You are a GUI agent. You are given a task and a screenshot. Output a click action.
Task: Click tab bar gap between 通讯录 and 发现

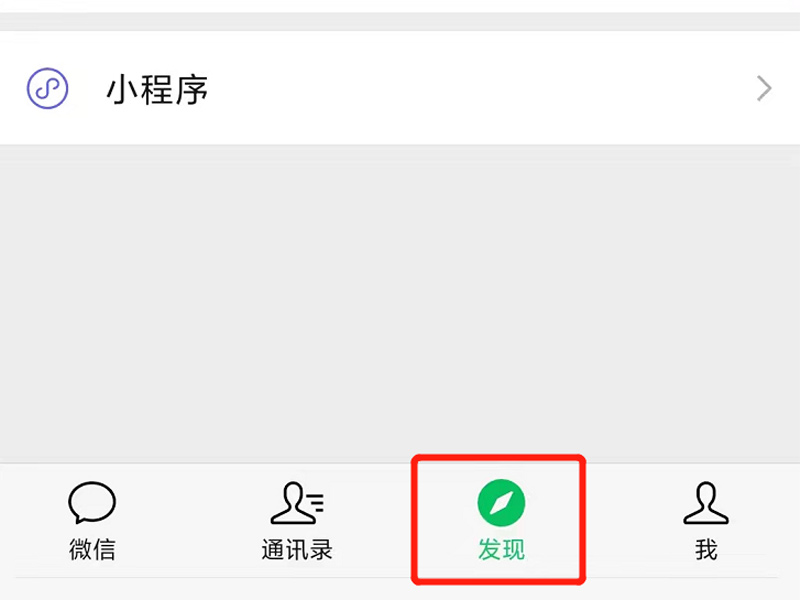pyautogui.click(x=371, y=520)
